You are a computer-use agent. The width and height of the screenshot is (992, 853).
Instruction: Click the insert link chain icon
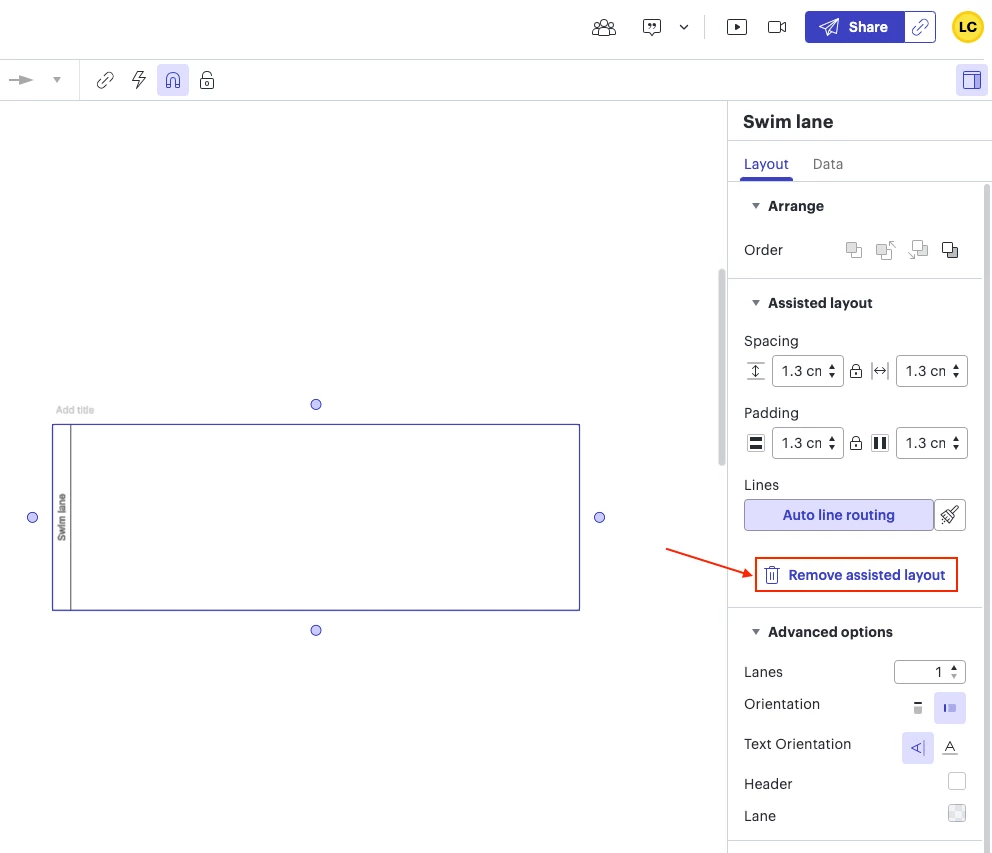(x=105, y=80)
